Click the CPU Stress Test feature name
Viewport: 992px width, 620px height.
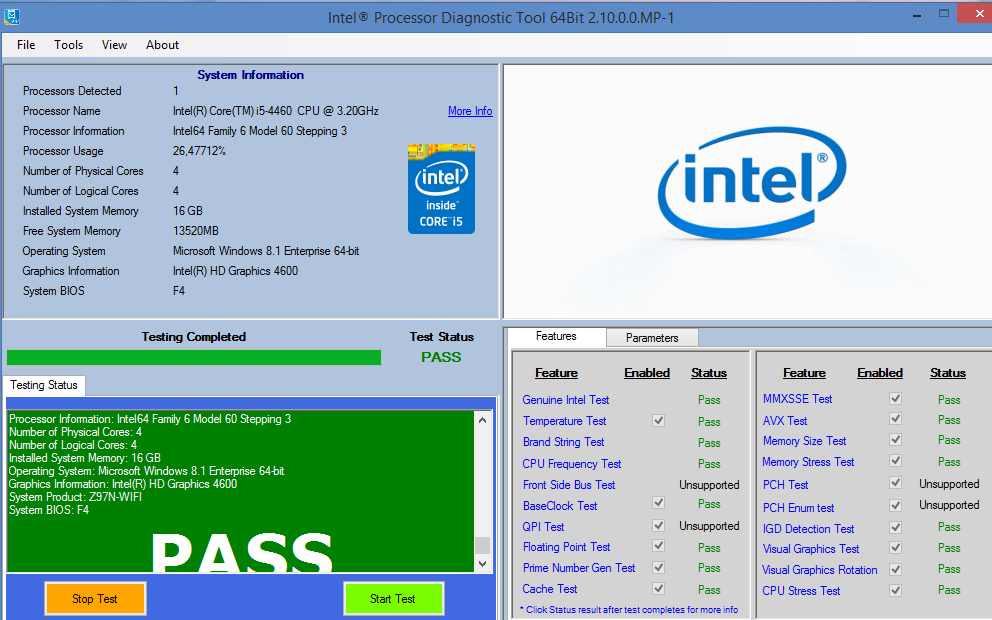pyautogui.click(x=801, y=590)
